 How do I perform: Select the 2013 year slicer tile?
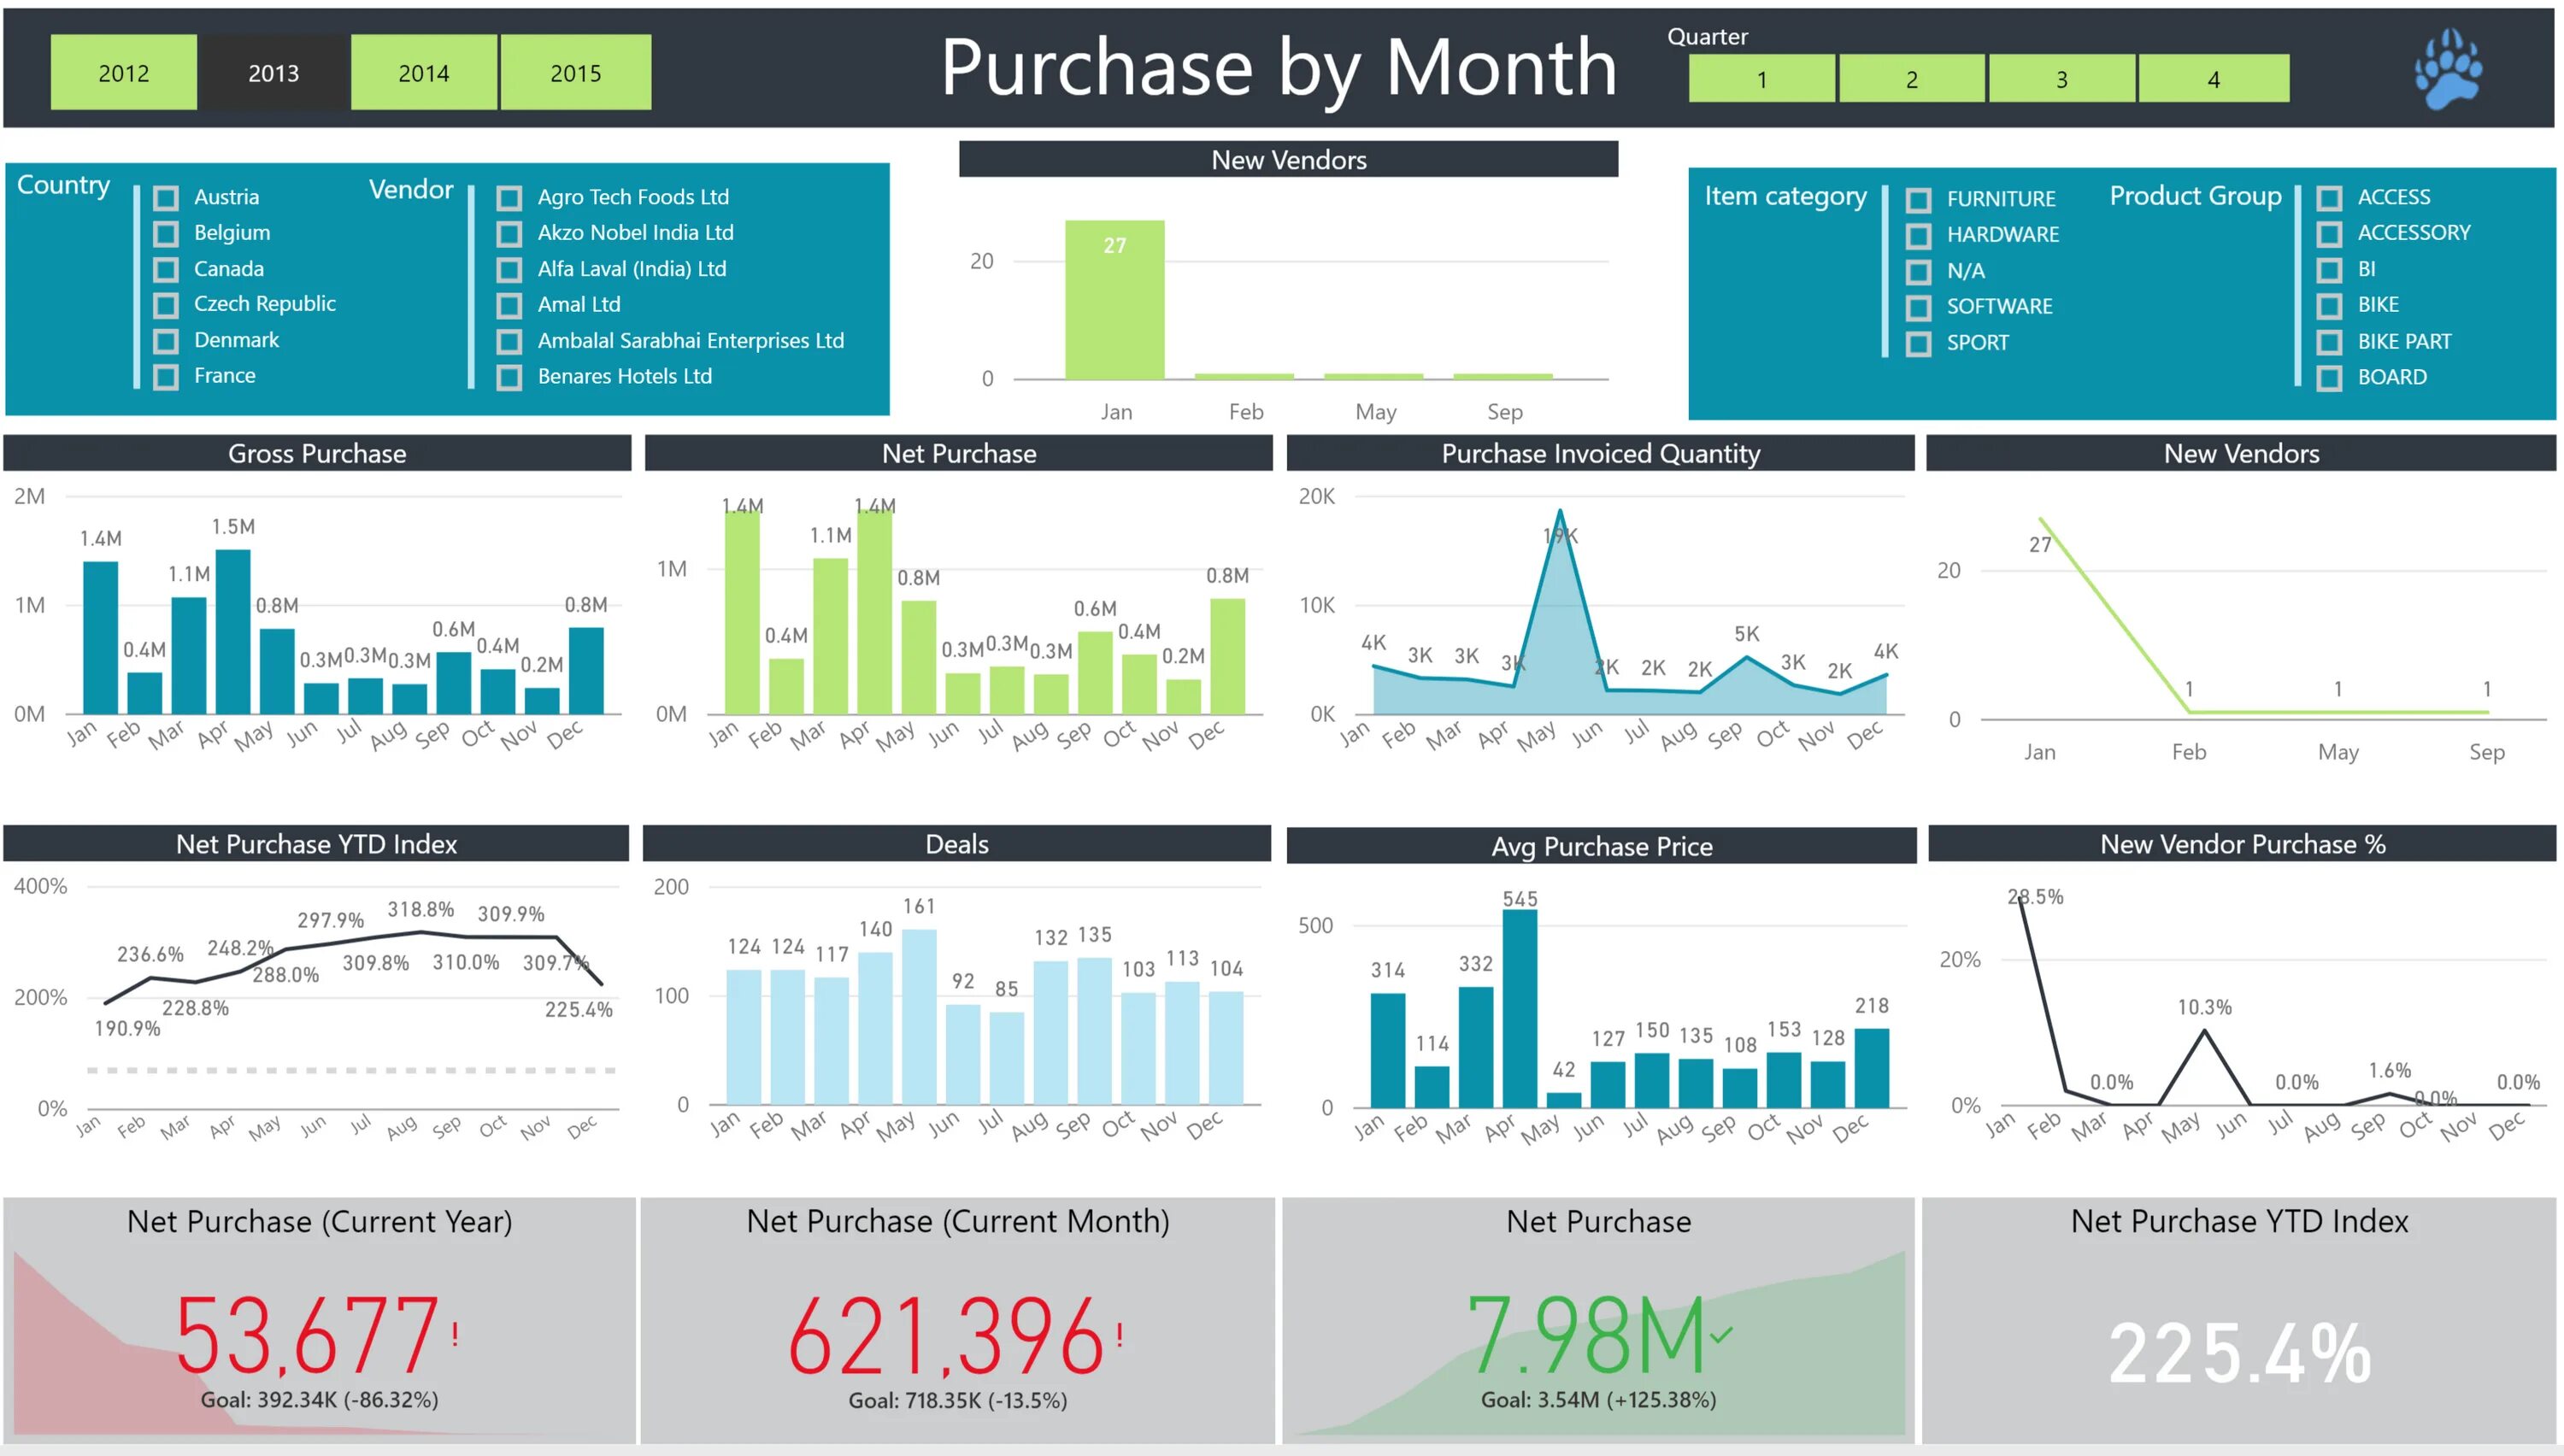click(x=273, y=73)
